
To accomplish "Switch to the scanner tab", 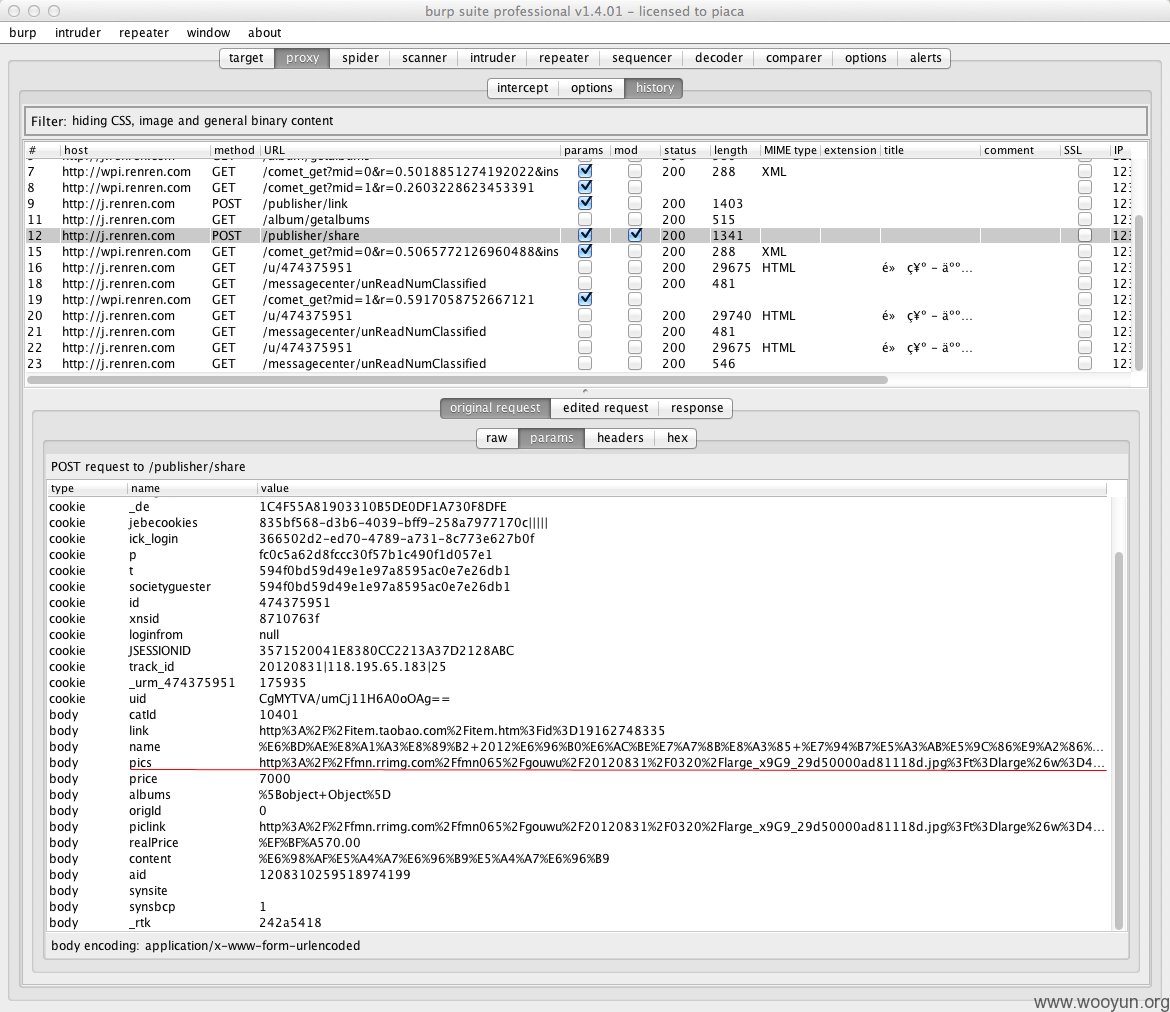I will click(x=424, y=58).
